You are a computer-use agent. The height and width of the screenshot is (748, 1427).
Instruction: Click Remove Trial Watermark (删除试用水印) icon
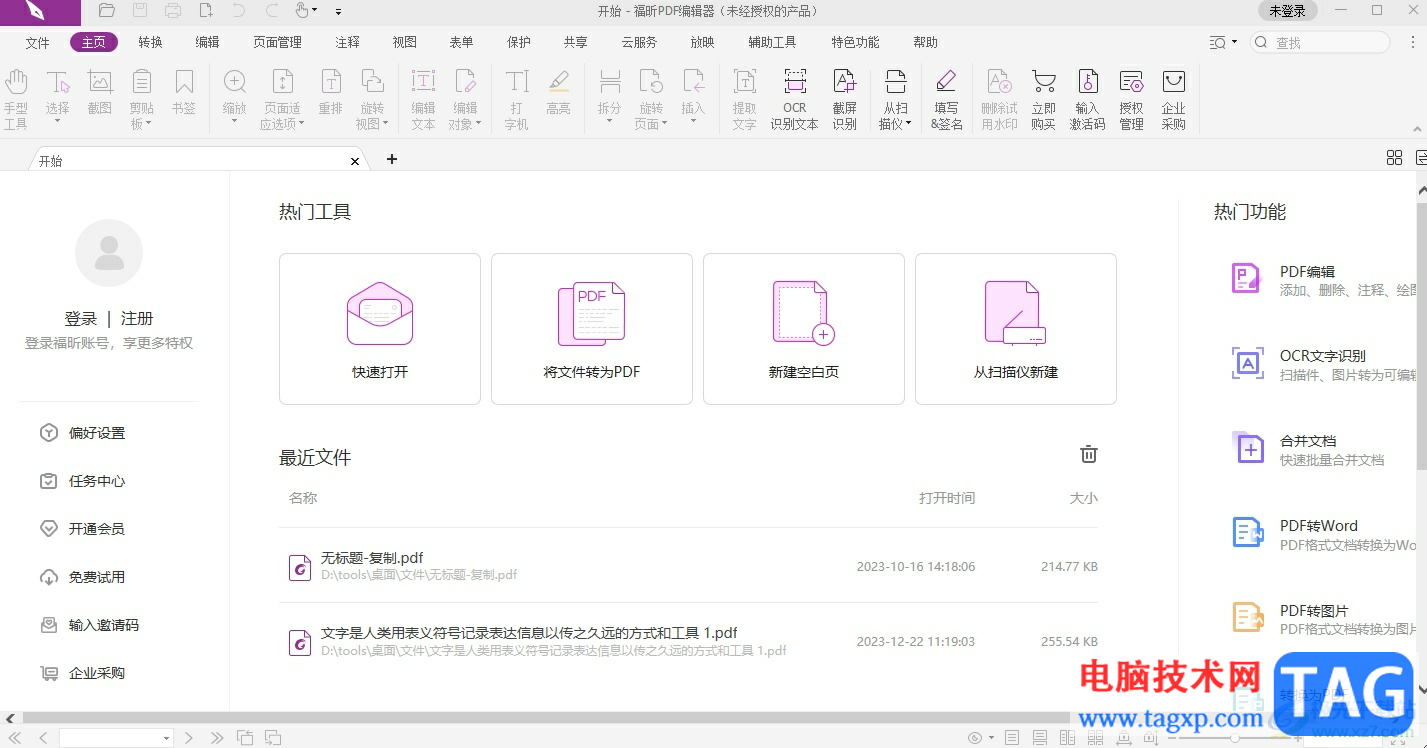coord(999,99)
